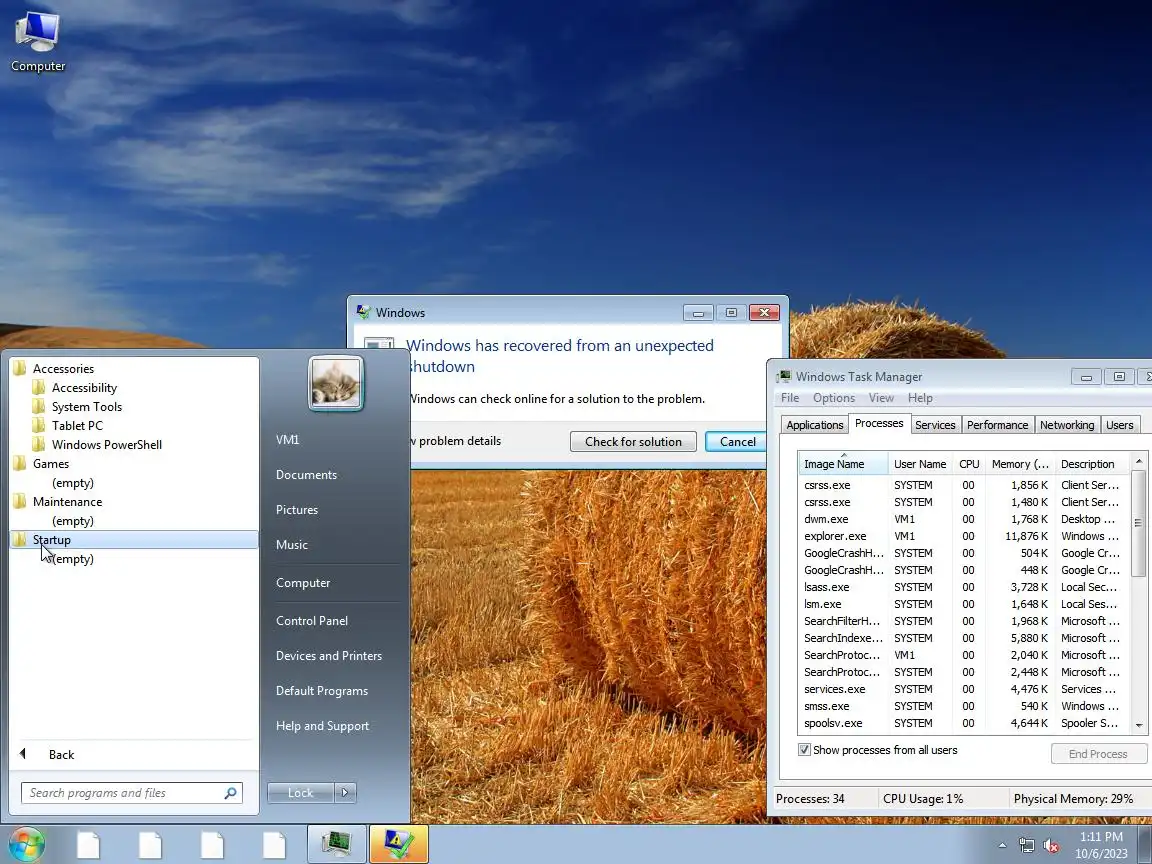The height and width of the screenshot is (864, 1152).
Task: Click the Task Manager title bar icon
Action: [784, 376]
